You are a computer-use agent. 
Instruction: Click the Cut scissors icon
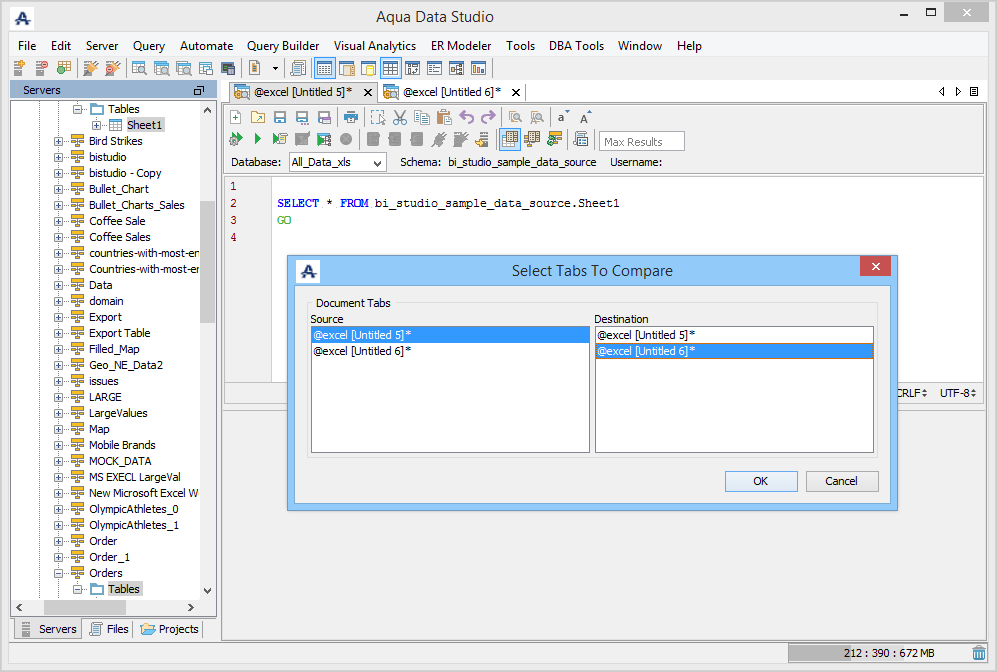[x=400, y=117]
